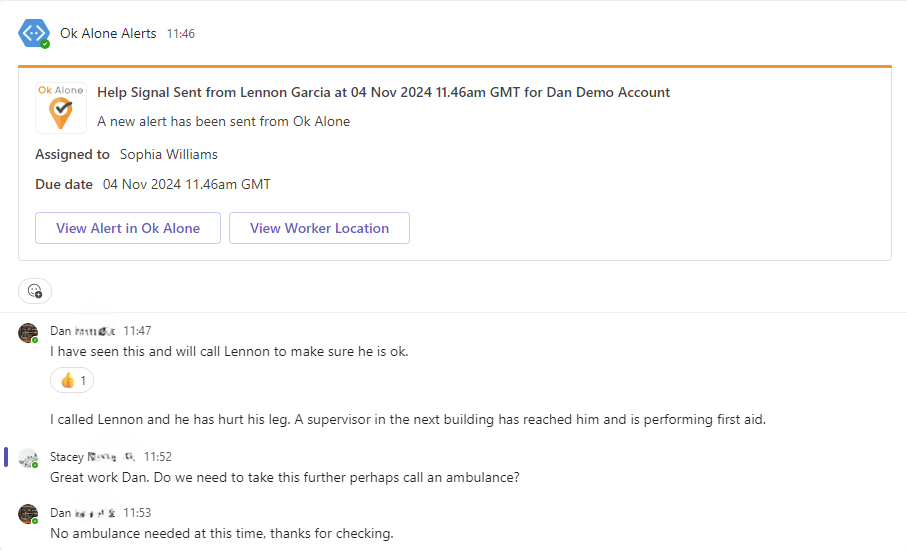The image size is (907, 550).
Task: Click the Ok Alone Alerts bot avatar
Action: pyautogui.click(x=34, y=34)
